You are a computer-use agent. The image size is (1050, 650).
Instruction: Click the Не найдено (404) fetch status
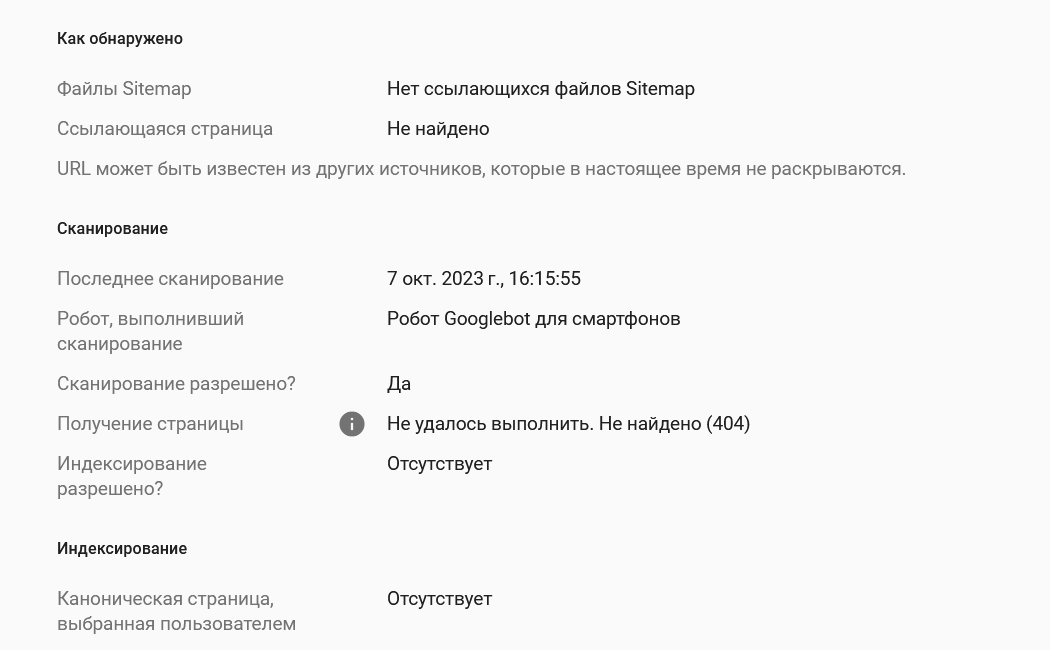568,424
